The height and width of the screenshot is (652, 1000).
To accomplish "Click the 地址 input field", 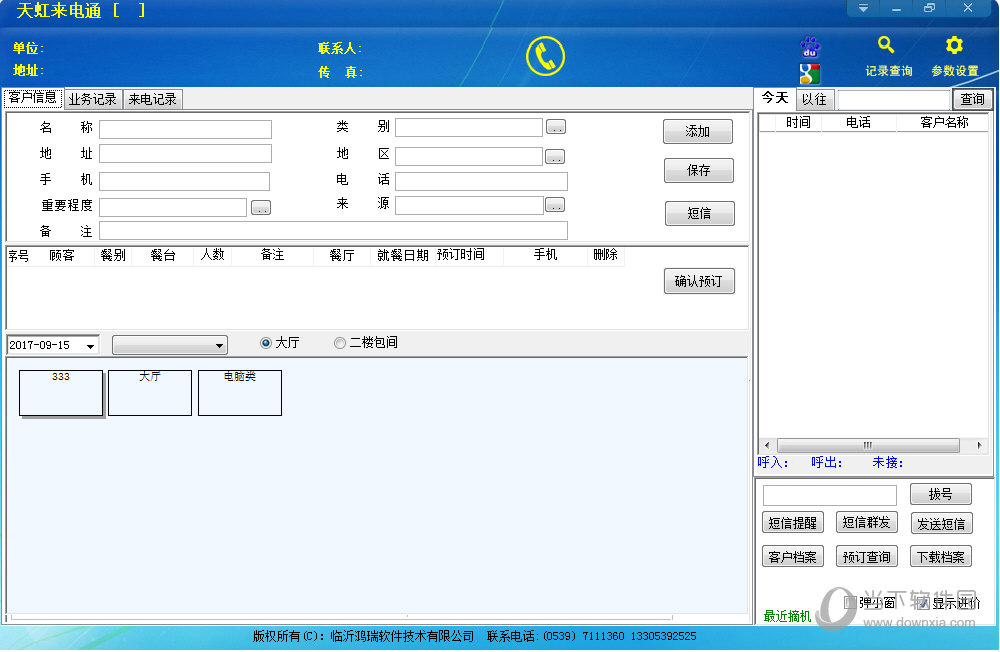I will click(186, 154).
